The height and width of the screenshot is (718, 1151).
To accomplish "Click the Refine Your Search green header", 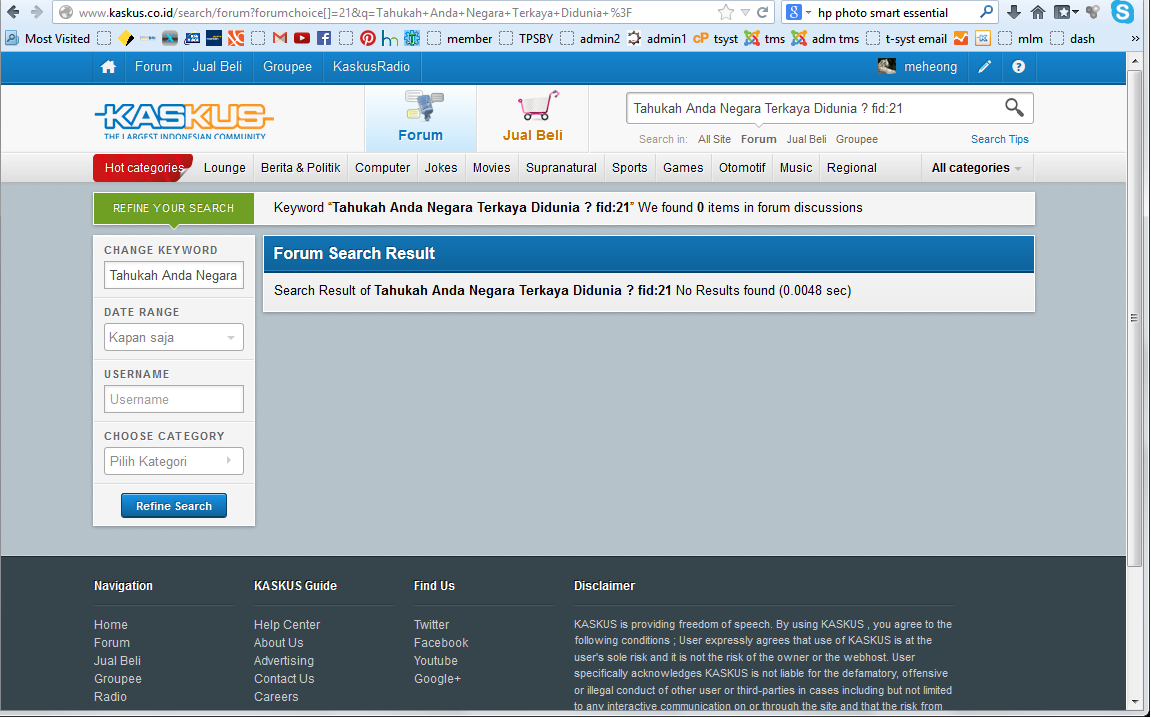I will pyautogui.click(x=173, y=208).
